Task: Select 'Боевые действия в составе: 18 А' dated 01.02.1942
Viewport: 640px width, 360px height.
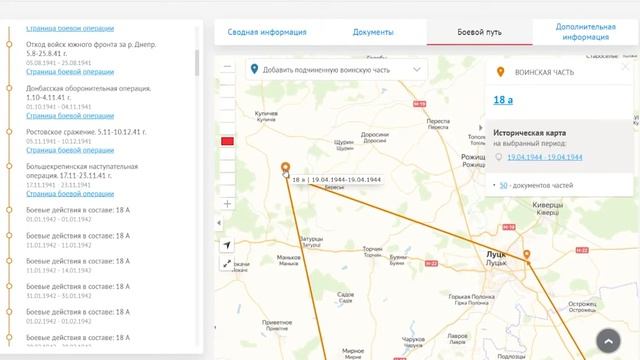Action: point(78,312)
